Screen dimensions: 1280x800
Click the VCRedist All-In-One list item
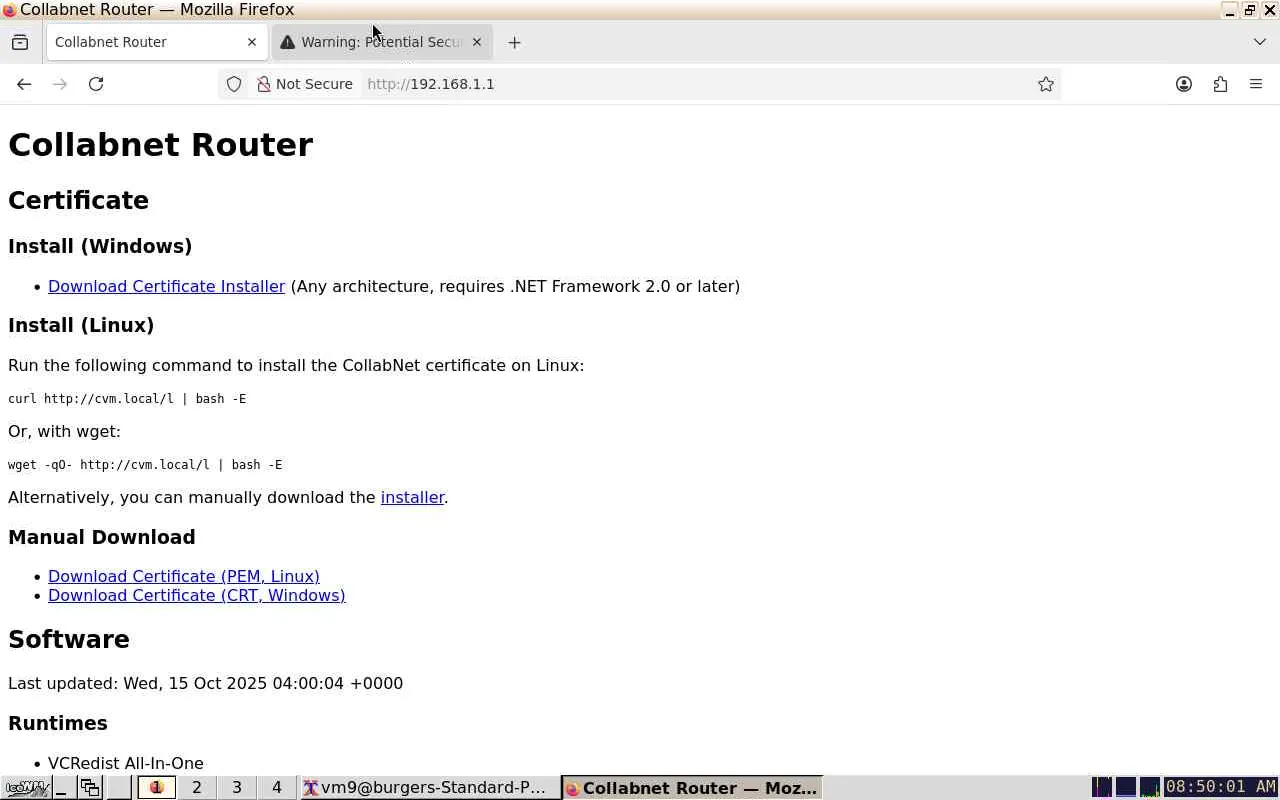[126, 763]
